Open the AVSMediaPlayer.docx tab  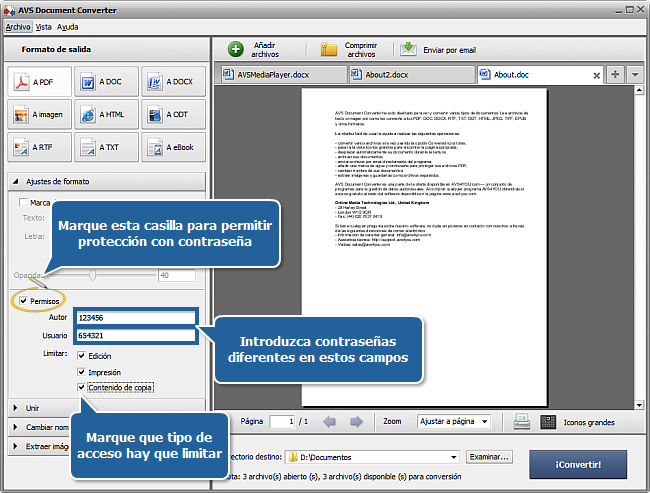tap(284, 75)
